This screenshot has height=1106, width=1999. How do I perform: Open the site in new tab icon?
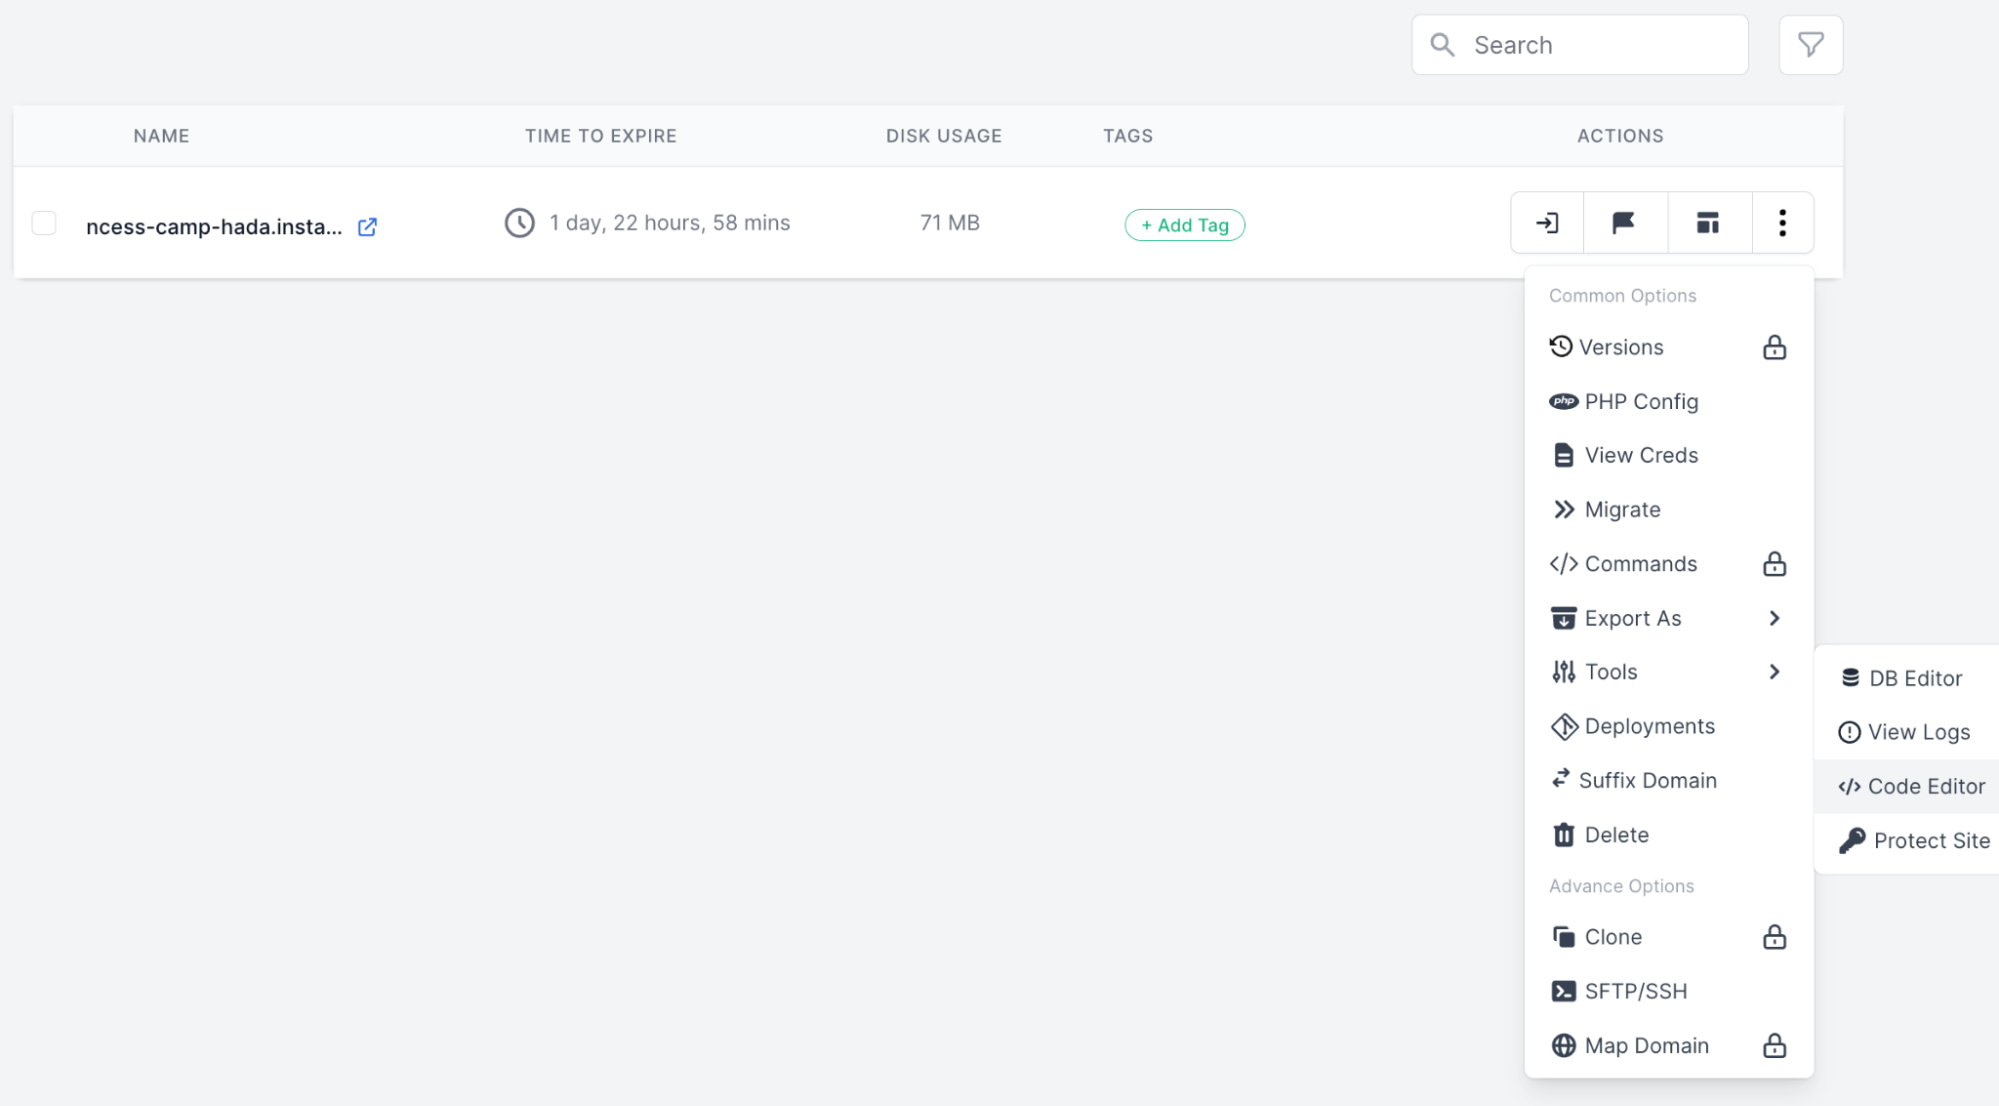tap(366, 226)
